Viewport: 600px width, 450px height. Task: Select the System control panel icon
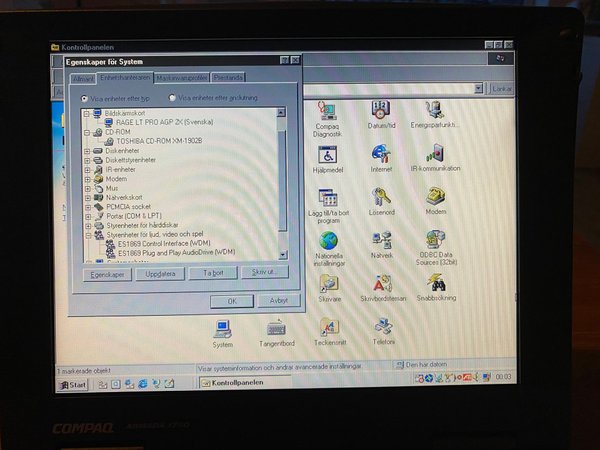pyautogui.click(x=222, y=334)
